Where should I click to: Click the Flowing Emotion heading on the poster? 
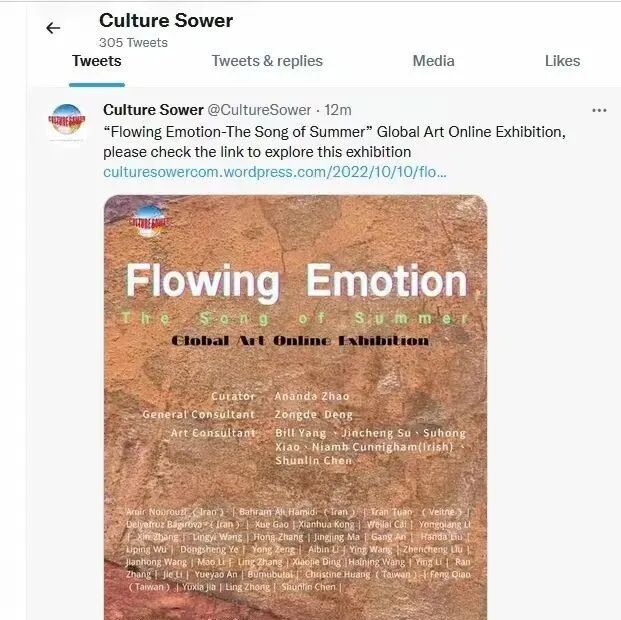click(x=296, y=281)
